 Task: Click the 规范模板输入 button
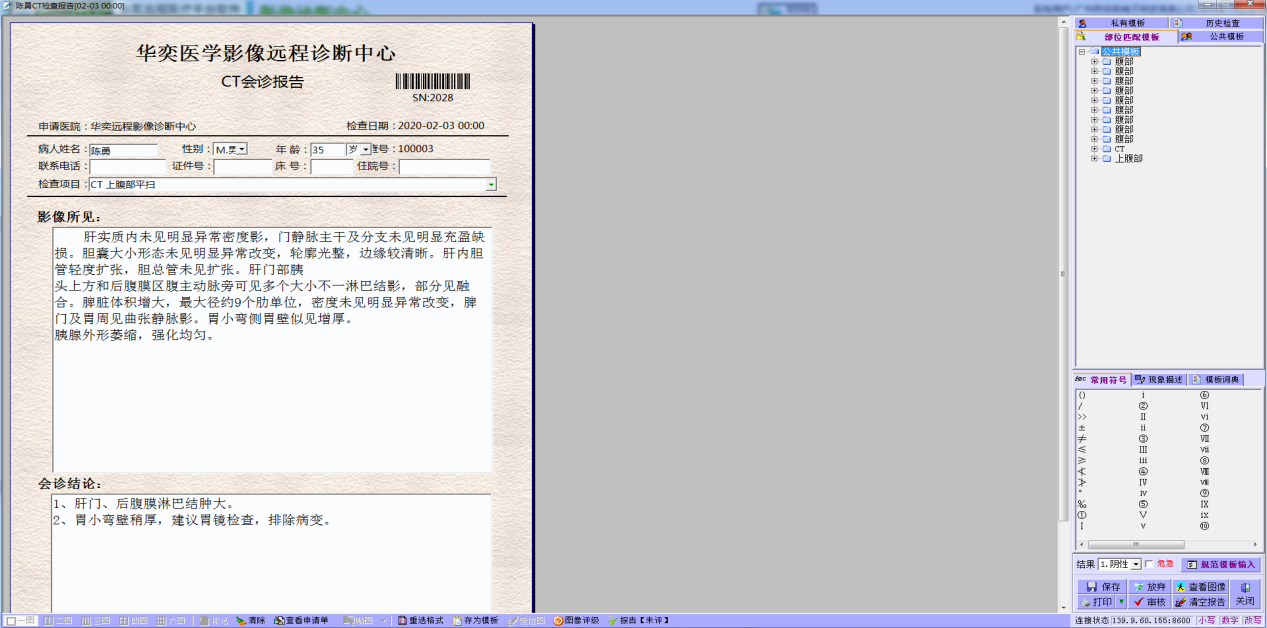[1220, 565]
